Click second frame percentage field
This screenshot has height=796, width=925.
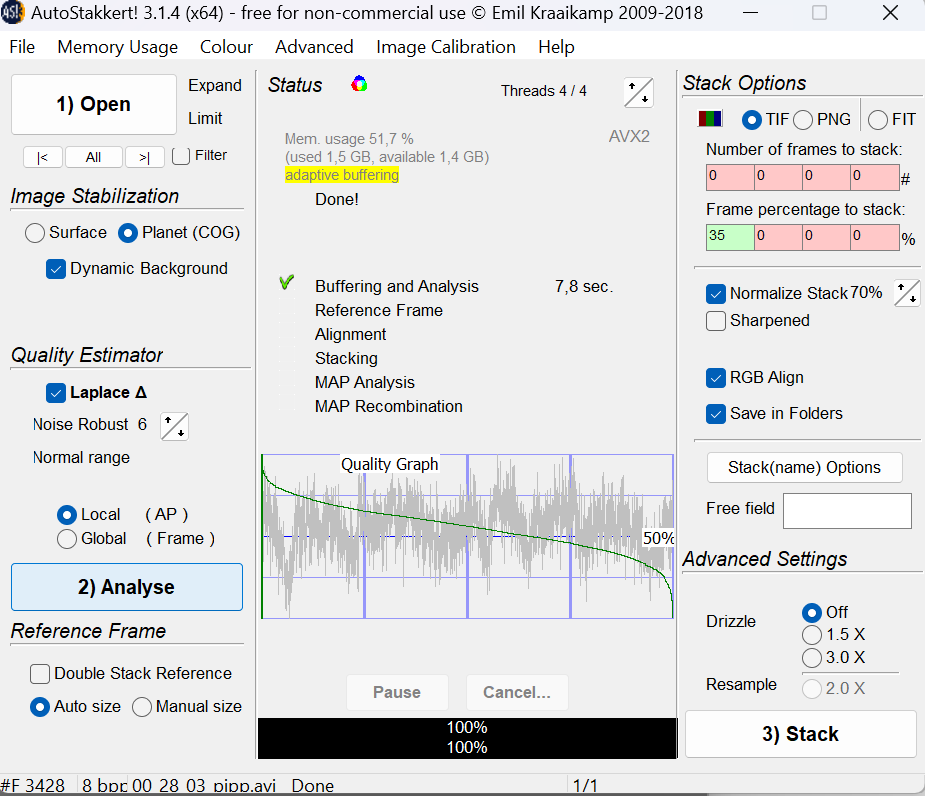click(x=779, y=237)
